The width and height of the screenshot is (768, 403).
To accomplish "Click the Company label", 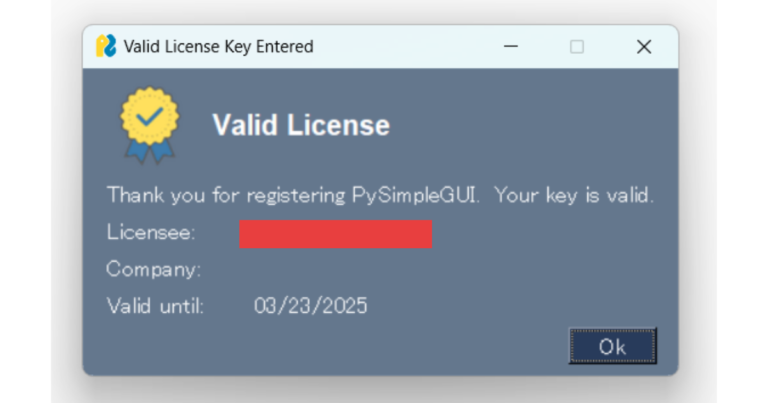I will [153, 269].
